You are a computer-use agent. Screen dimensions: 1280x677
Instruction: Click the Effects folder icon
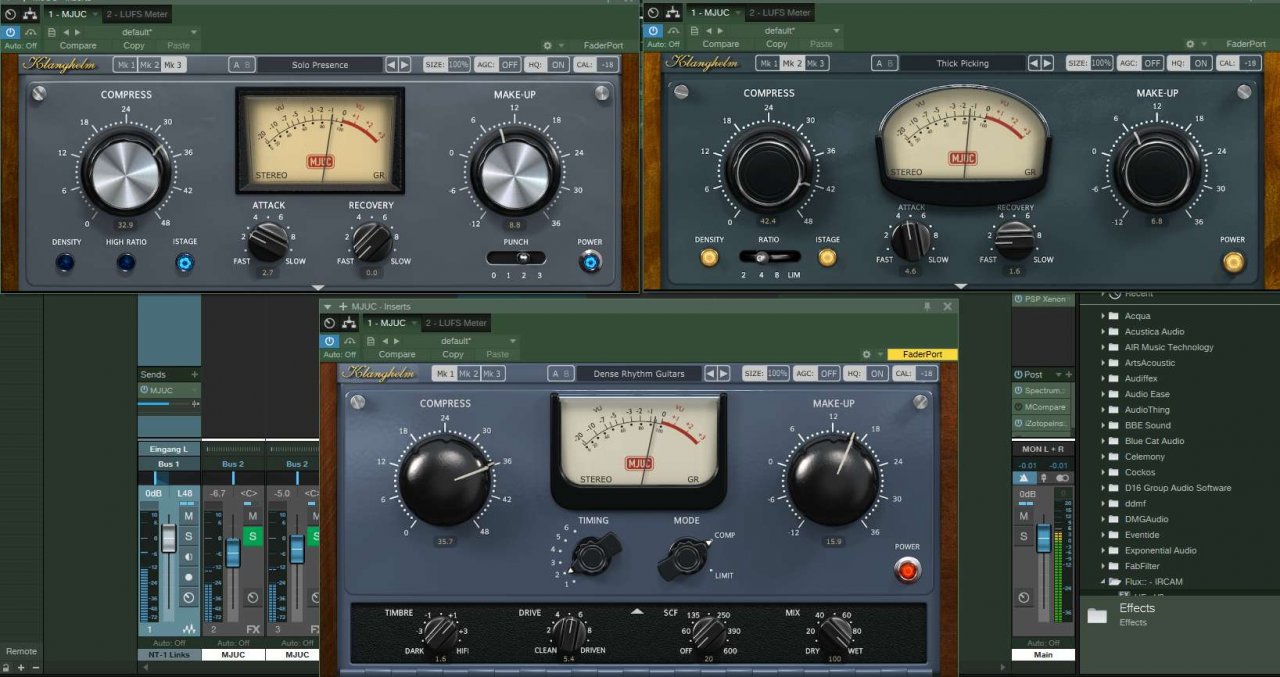1097,615
